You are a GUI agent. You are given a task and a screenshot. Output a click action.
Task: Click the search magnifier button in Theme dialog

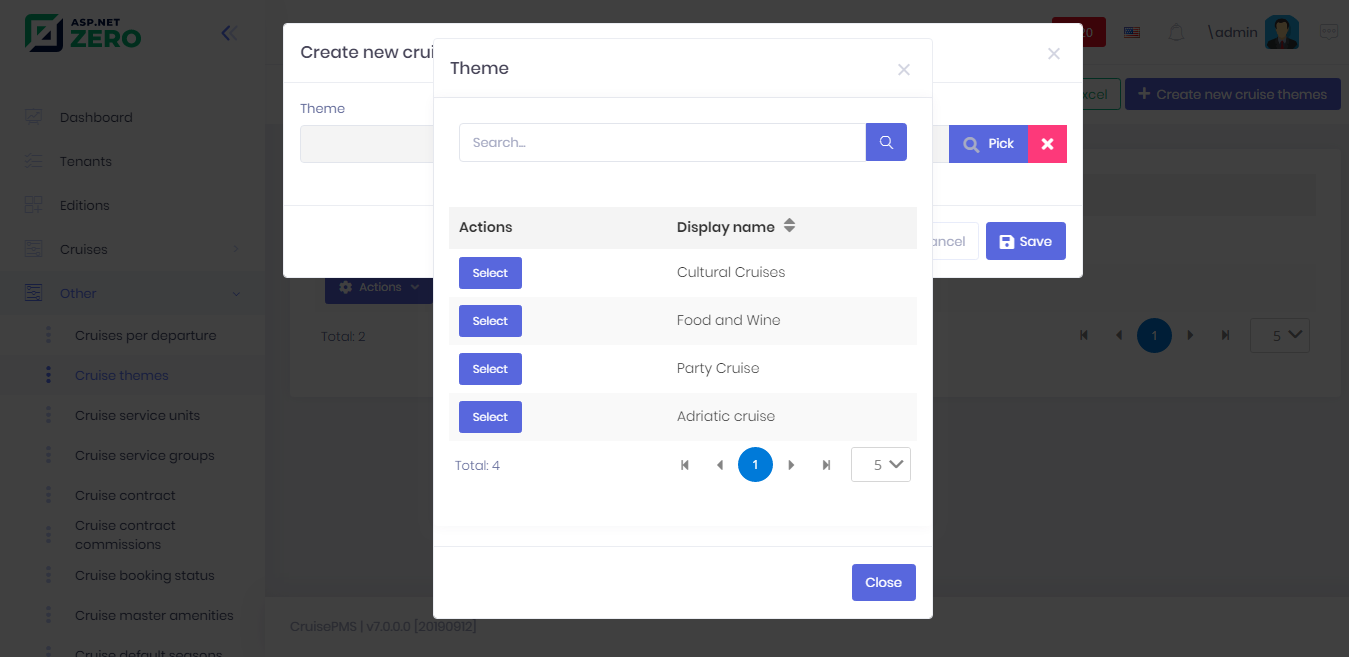[886, 142]
